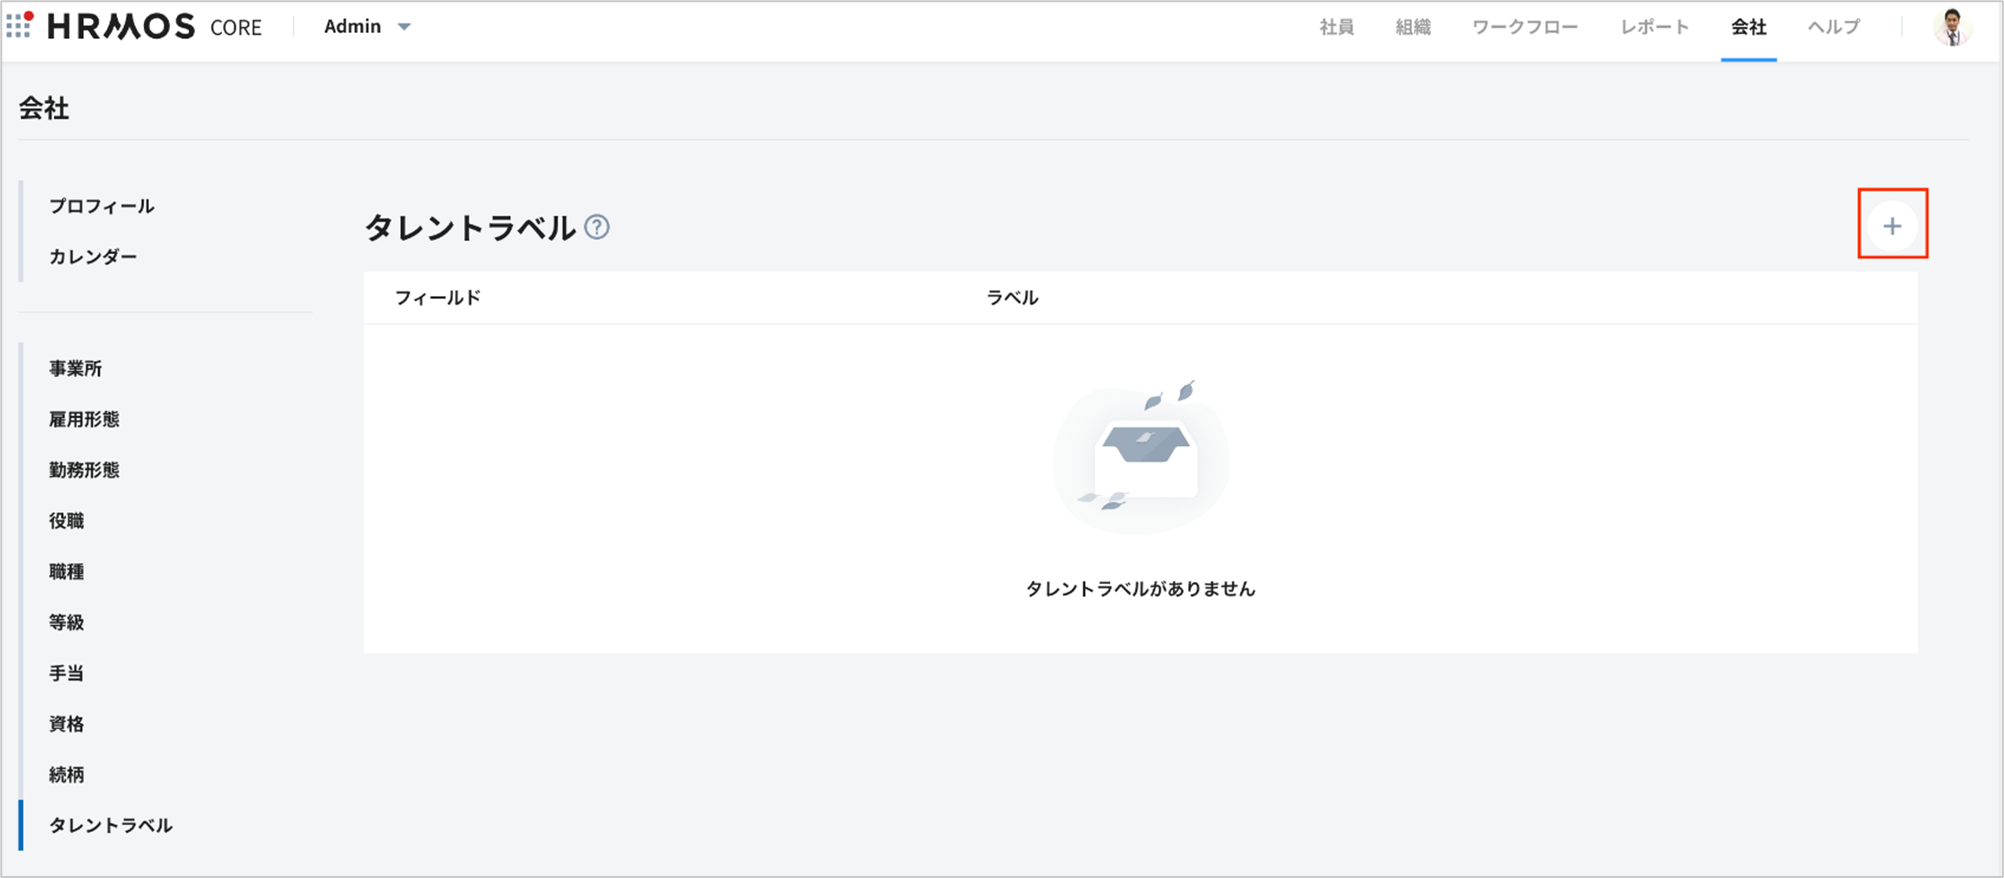Click the HRMOS CORE logo
Viewport: 2004px width, 878px height.
click(155, 27)
